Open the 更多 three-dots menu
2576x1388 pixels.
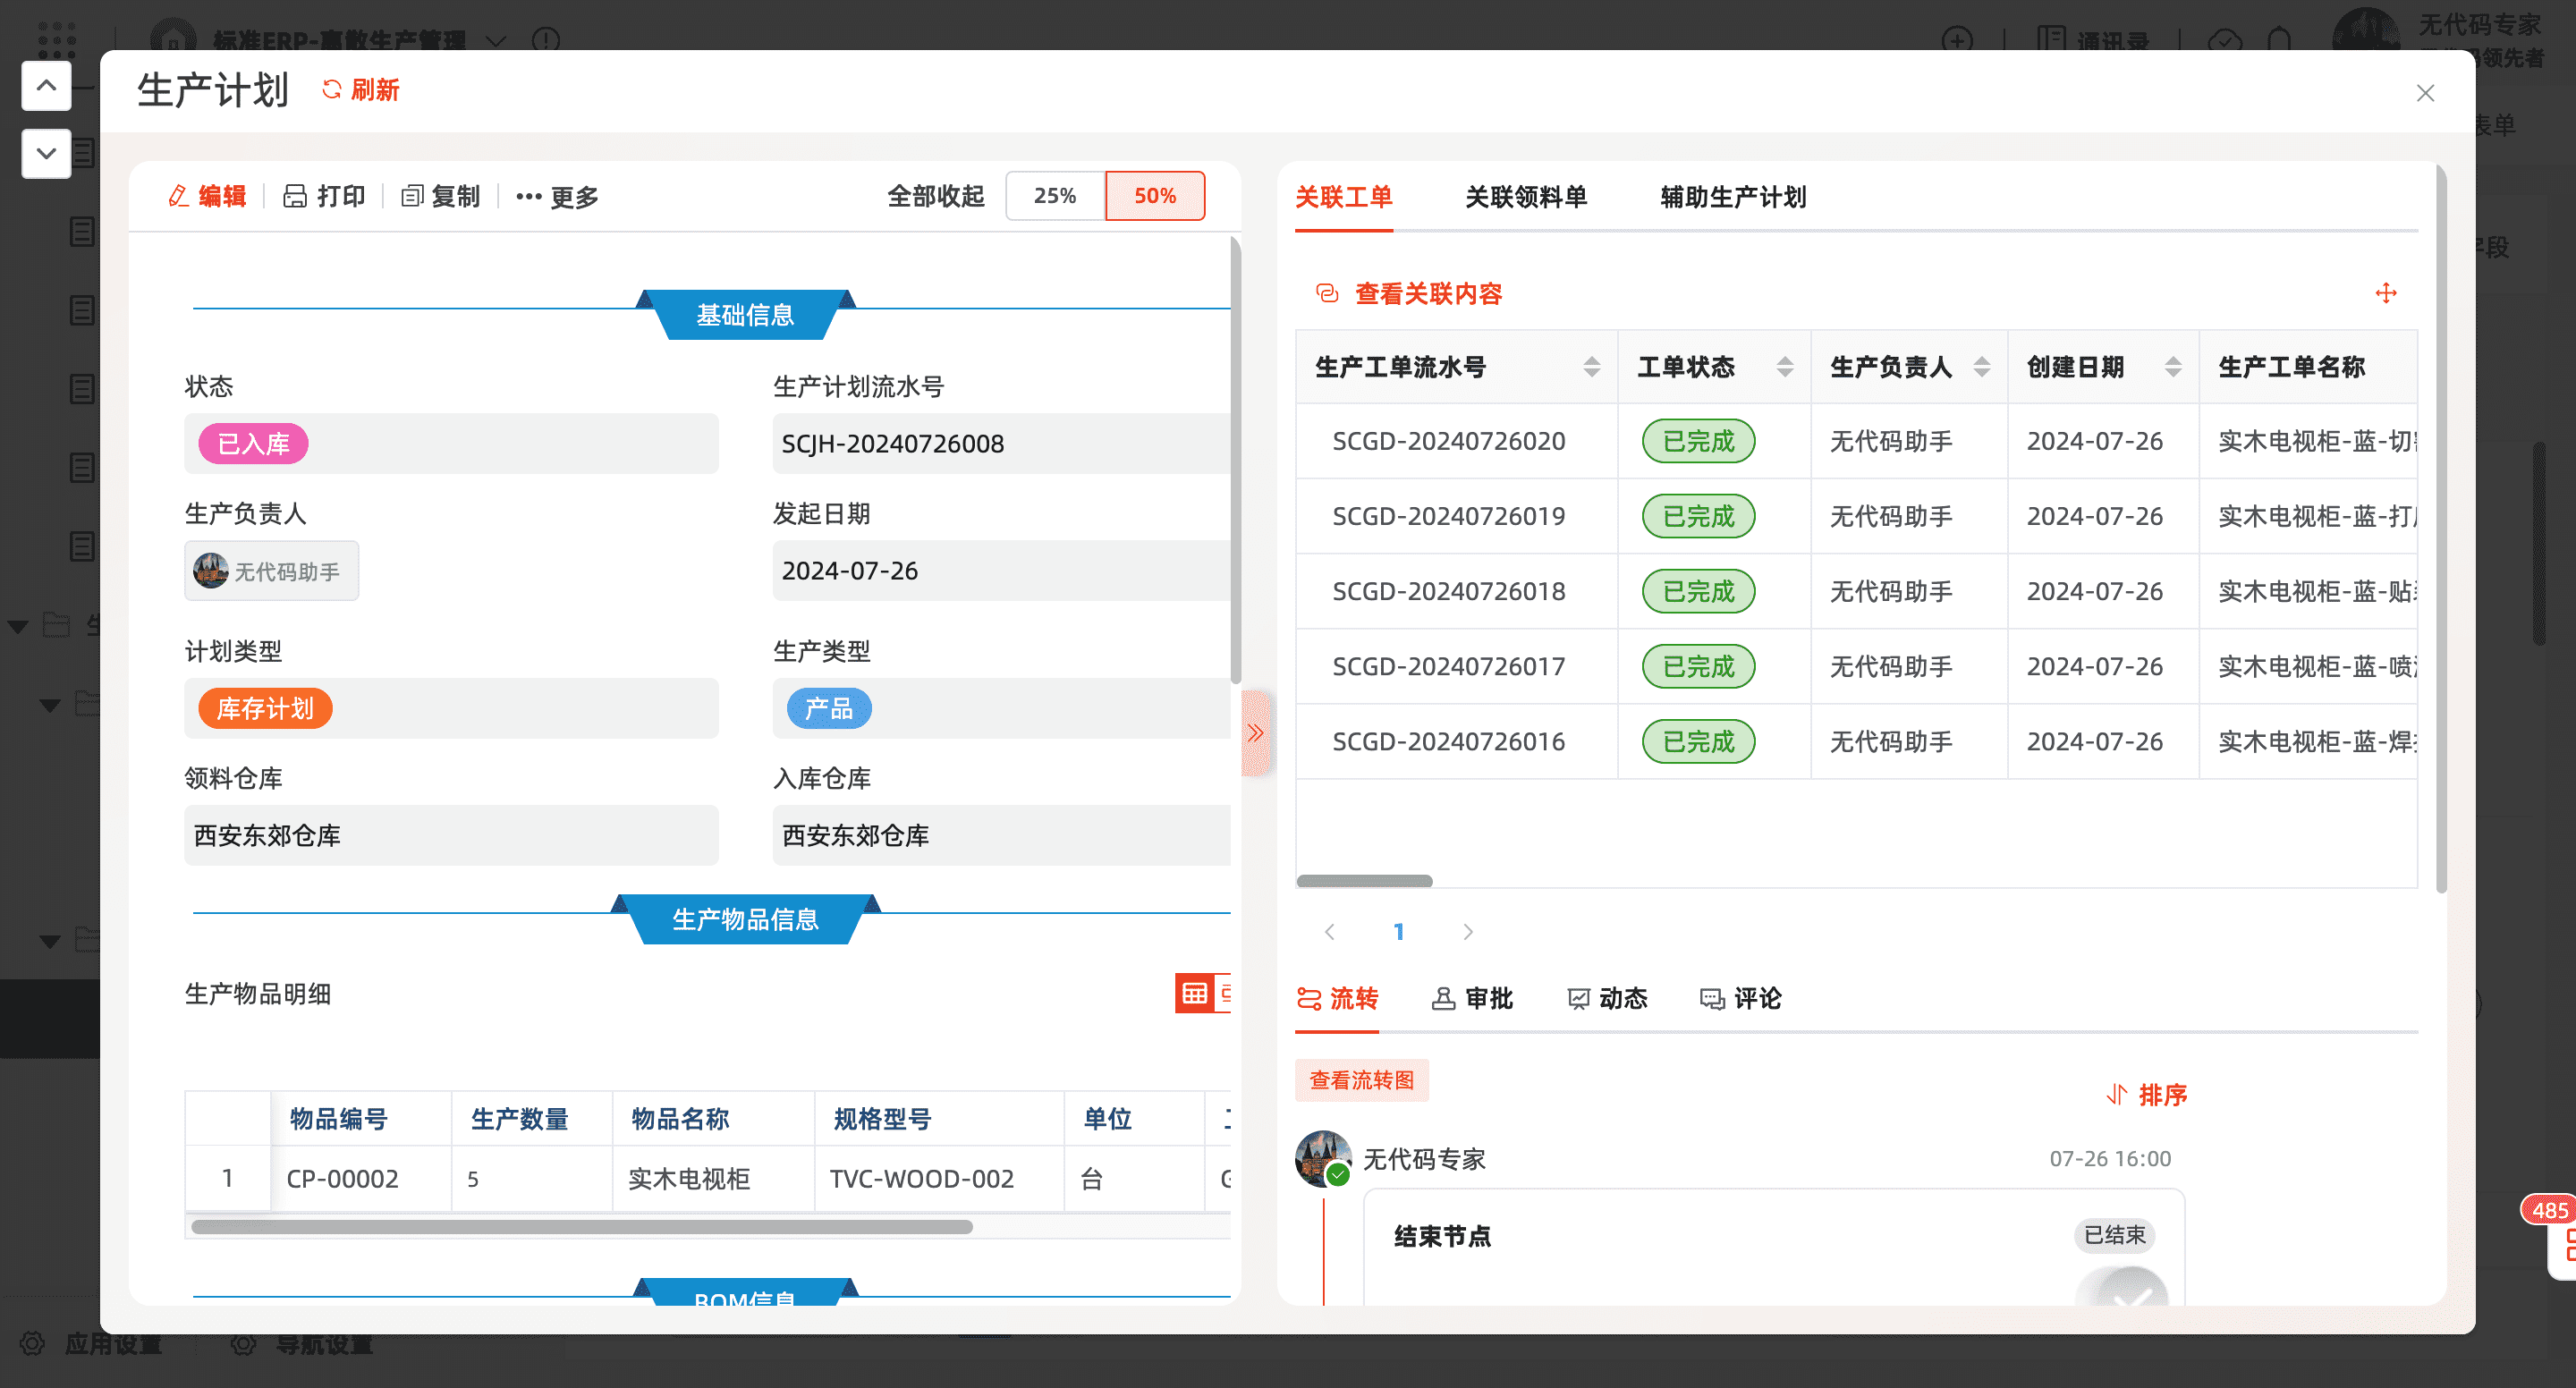[x=528, y=197]
